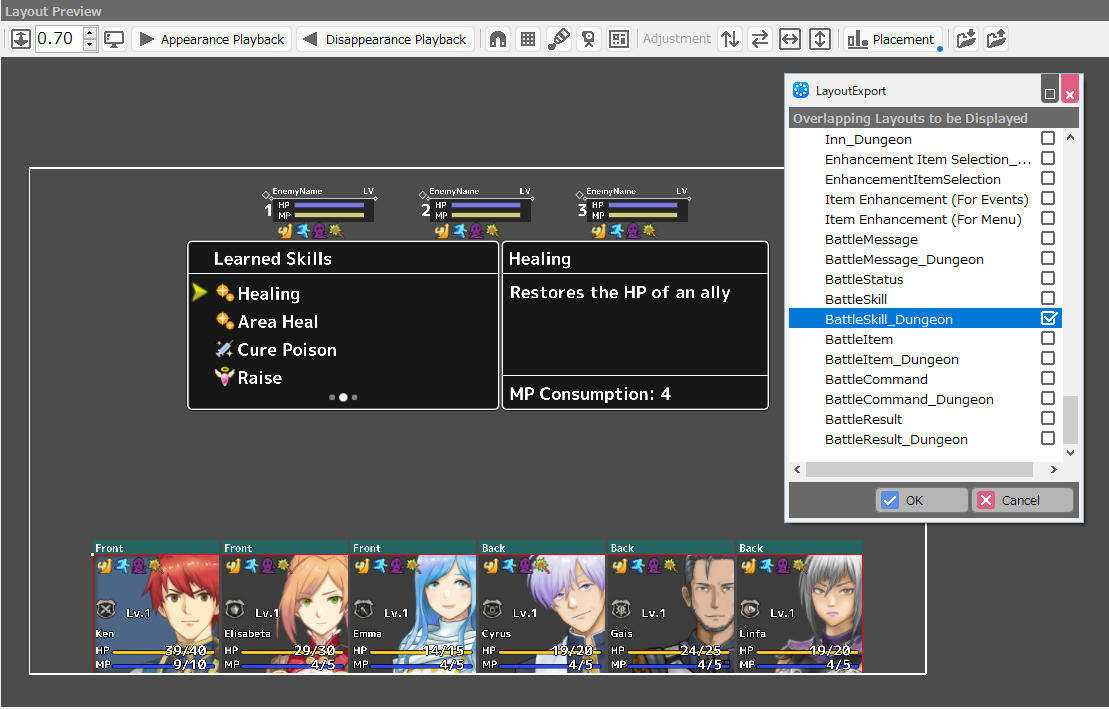This screenshot has height=709, width=1109.
Task: Uncheck BattleSkill_Dungeon in the layout list
Action: coord(1048,318)
